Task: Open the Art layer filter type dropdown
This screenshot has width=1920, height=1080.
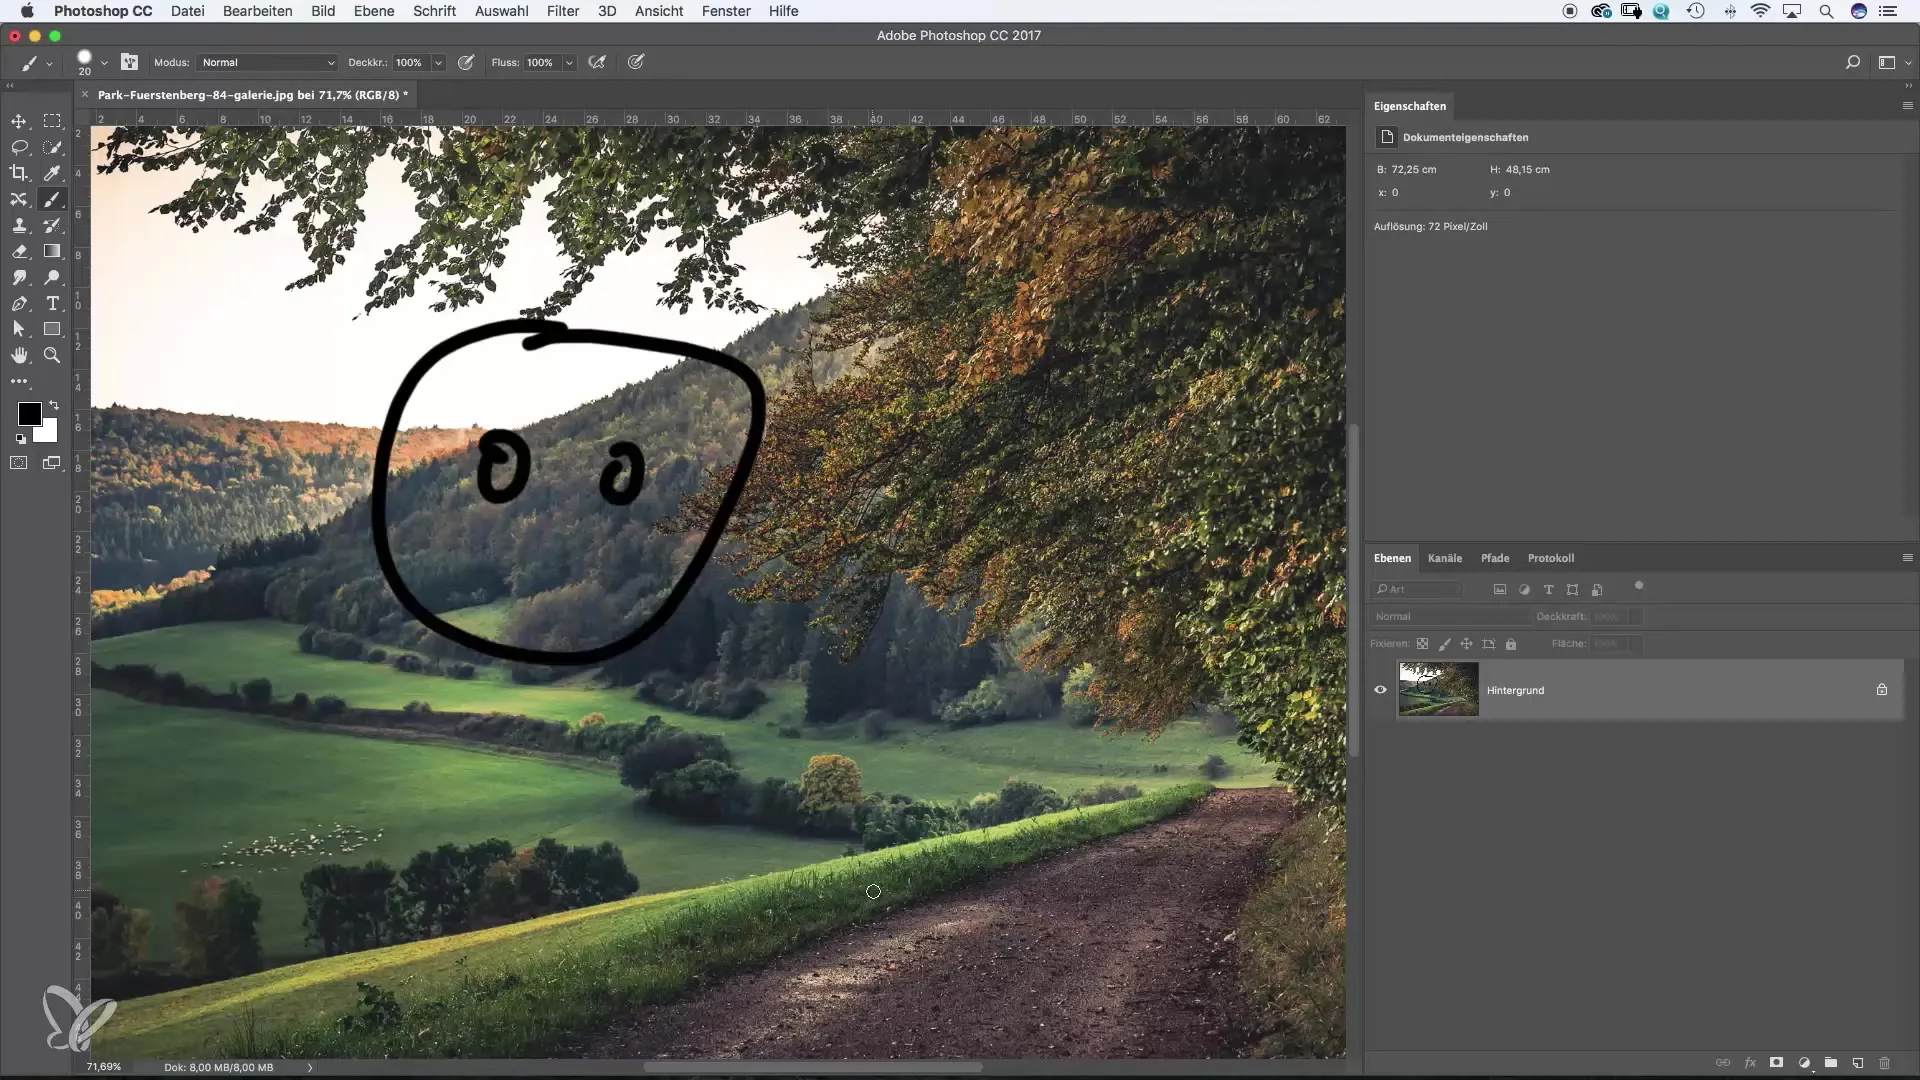Action: click(x=1416, y=590)
